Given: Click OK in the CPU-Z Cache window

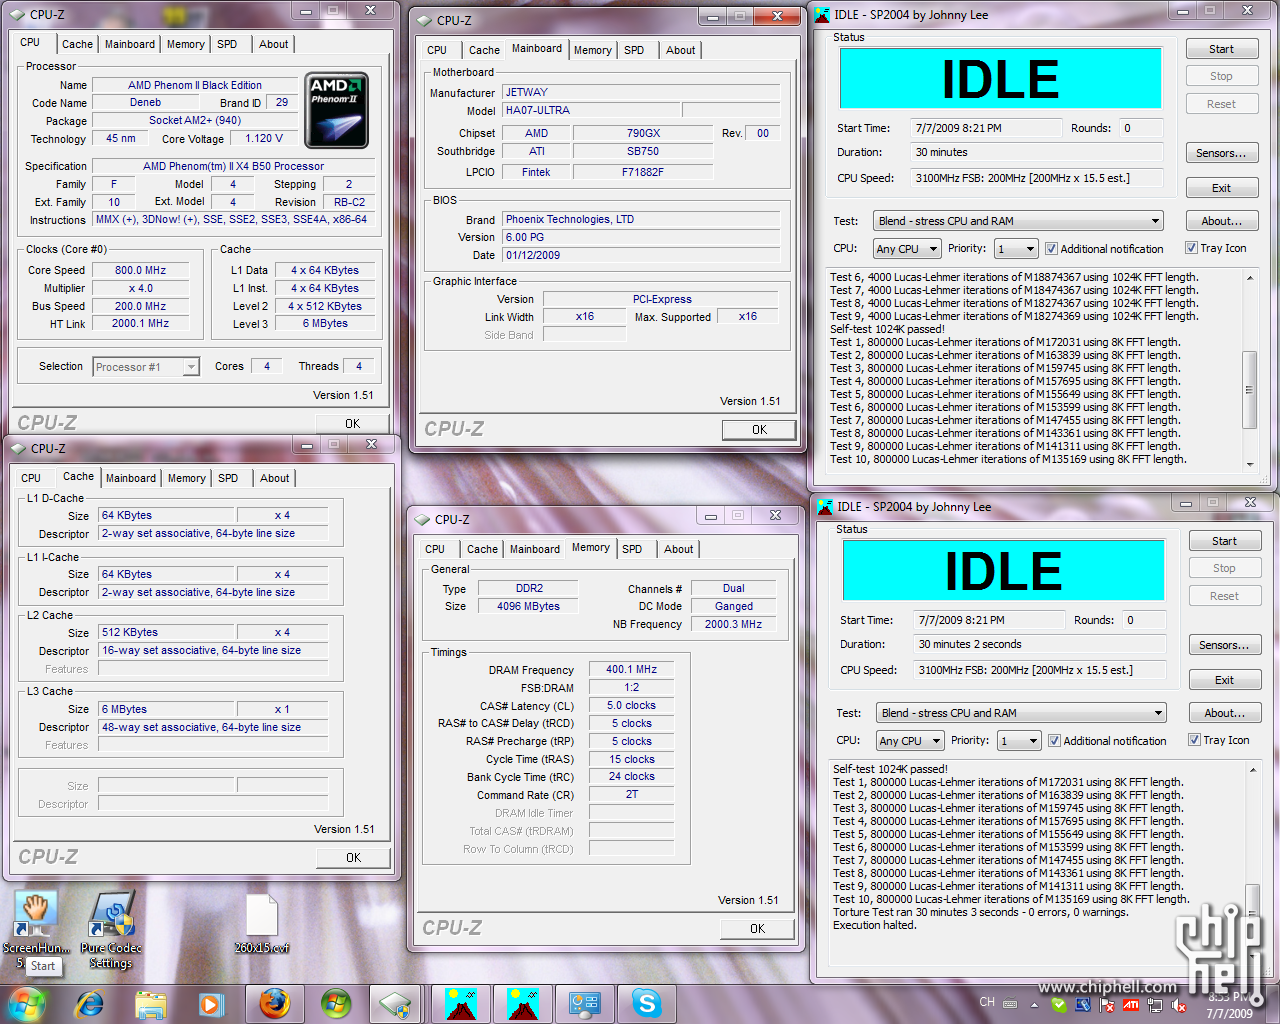Looking at the screenshot, I should pyautogui.click(x=353, y=858).
